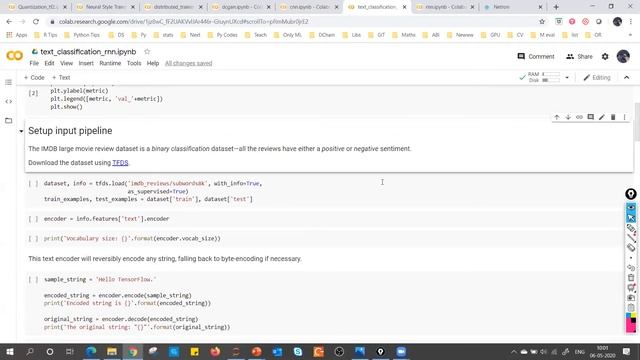
Task: Switch to the dcgan.ipynb browser tab
Action: click(x=241, y=7)
